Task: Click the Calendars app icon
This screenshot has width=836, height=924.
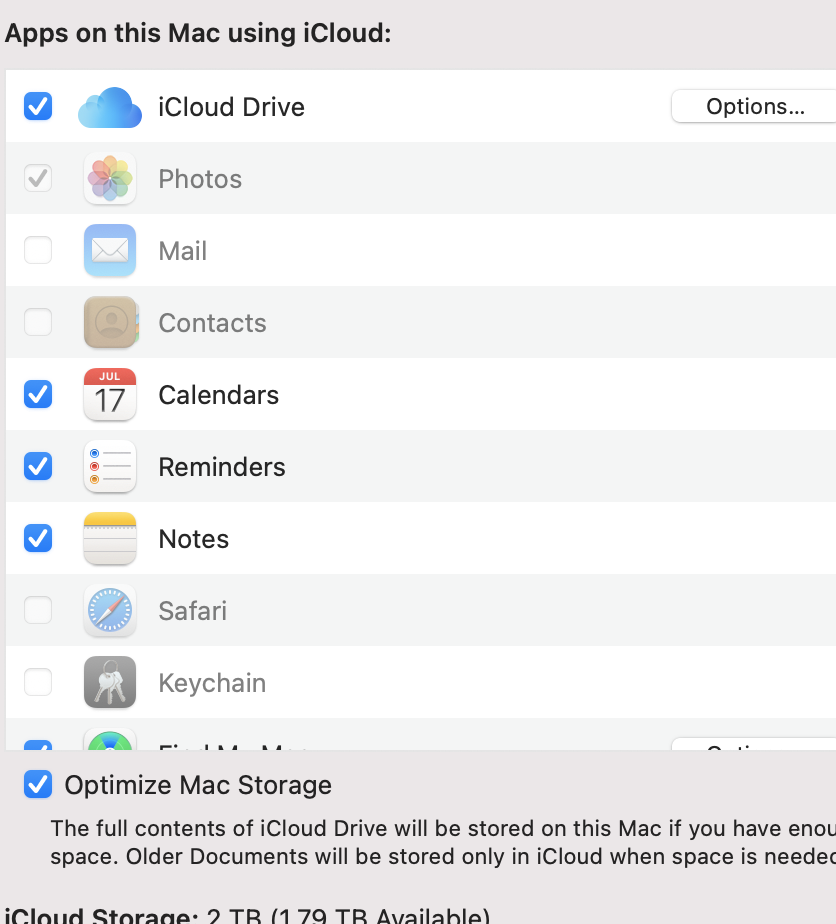Action: coord(110,395)
